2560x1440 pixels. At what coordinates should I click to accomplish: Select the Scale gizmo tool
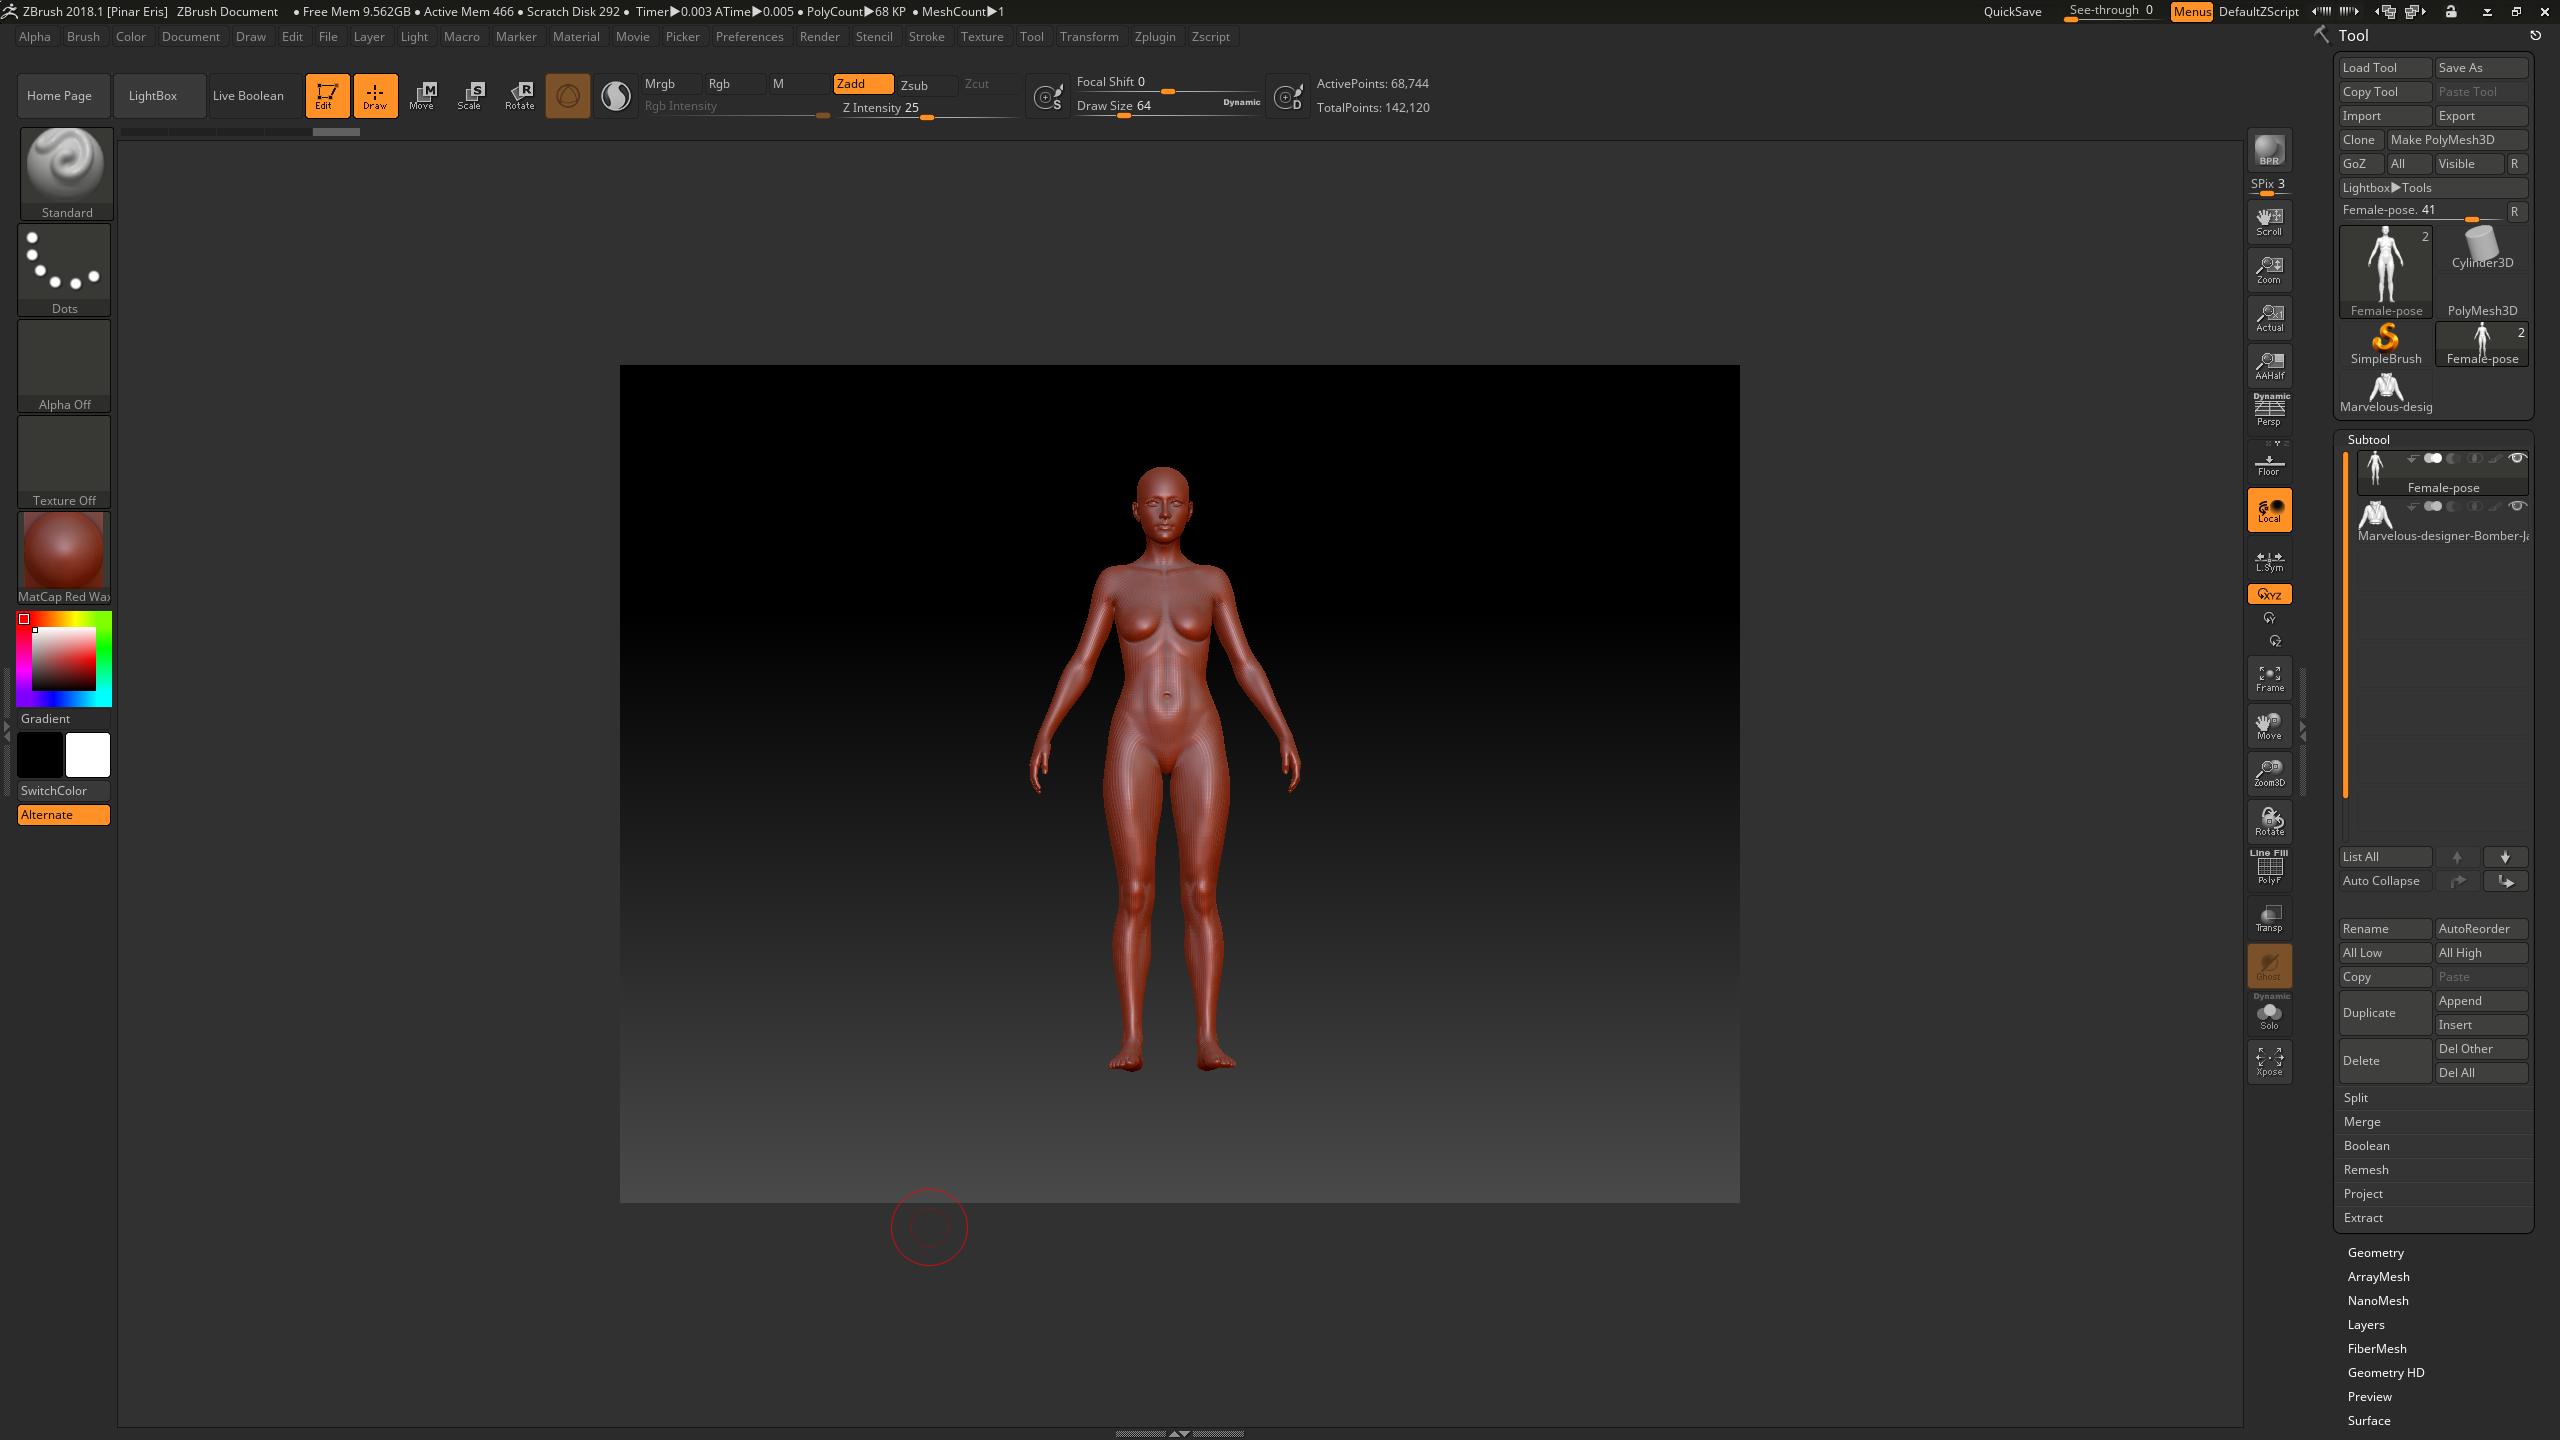point(470,96)
